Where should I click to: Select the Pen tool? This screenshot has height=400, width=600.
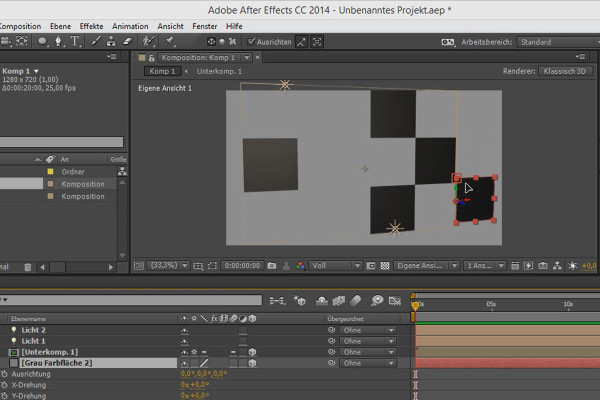coord(58,41)
